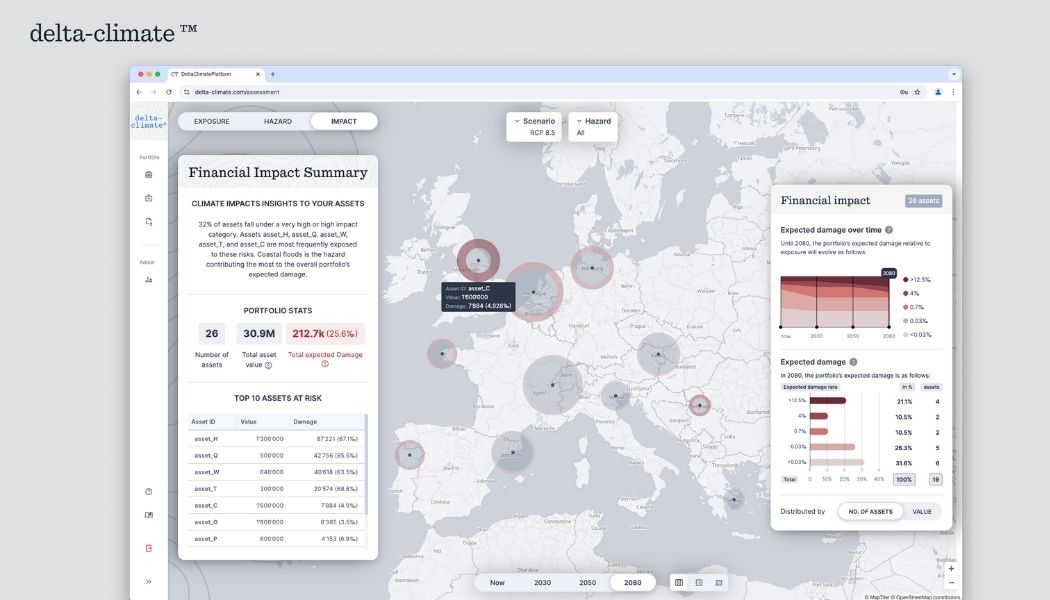The width and height of the screenshot is (1050, 600).
Task: Click Total asset value info icon
Action: pyautogui.click(x=269, y=366)
